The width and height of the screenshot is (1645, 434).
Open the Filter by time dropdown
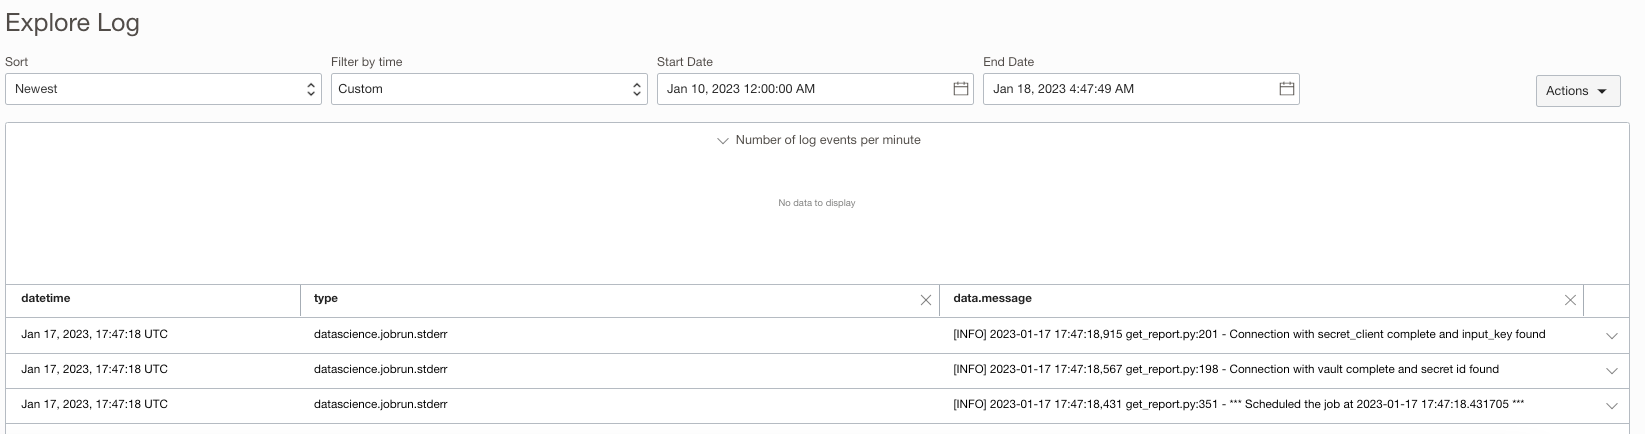tap(489, 89)
